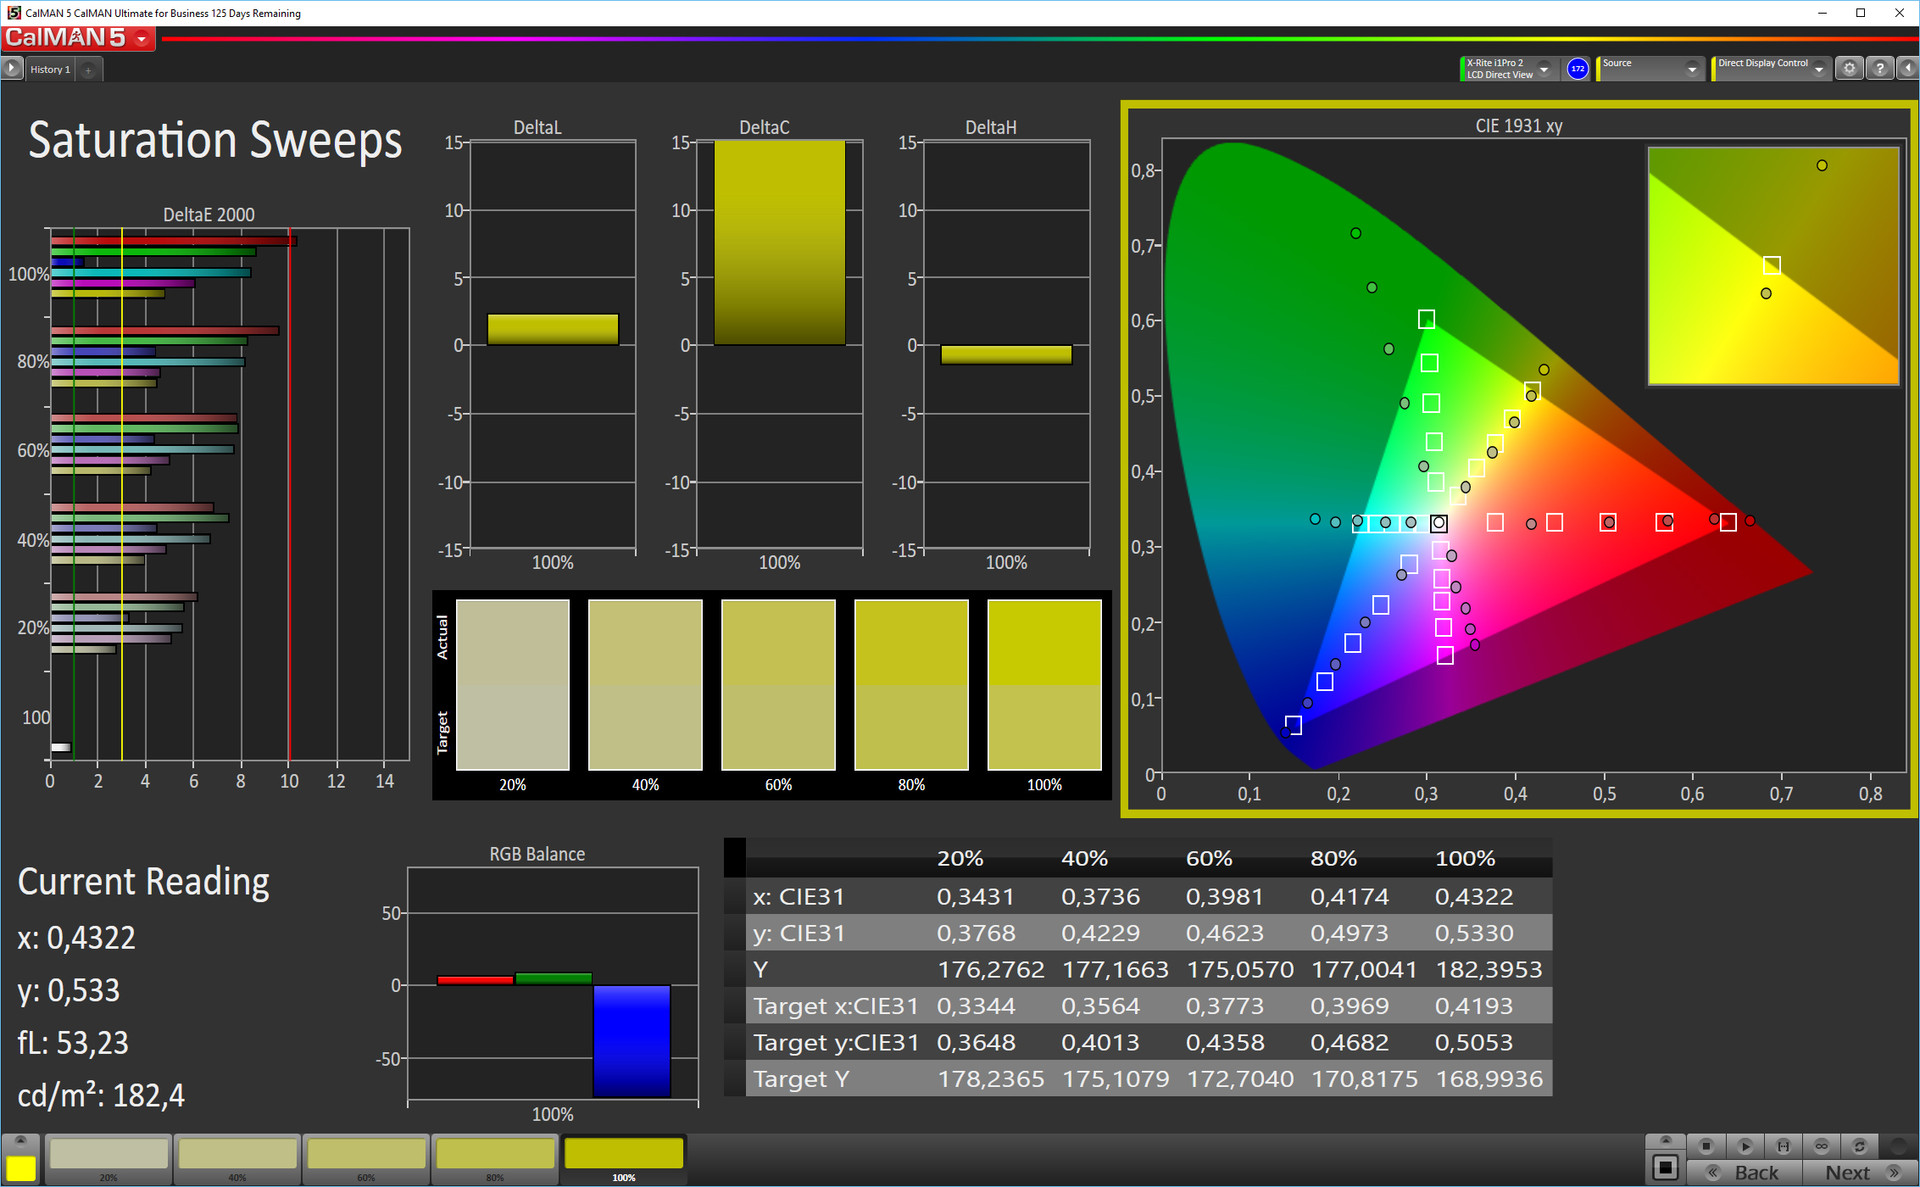Click the yellow color selector square
The width and height of the screenshot is (1920, 1187).
[x=21, y=1168]
